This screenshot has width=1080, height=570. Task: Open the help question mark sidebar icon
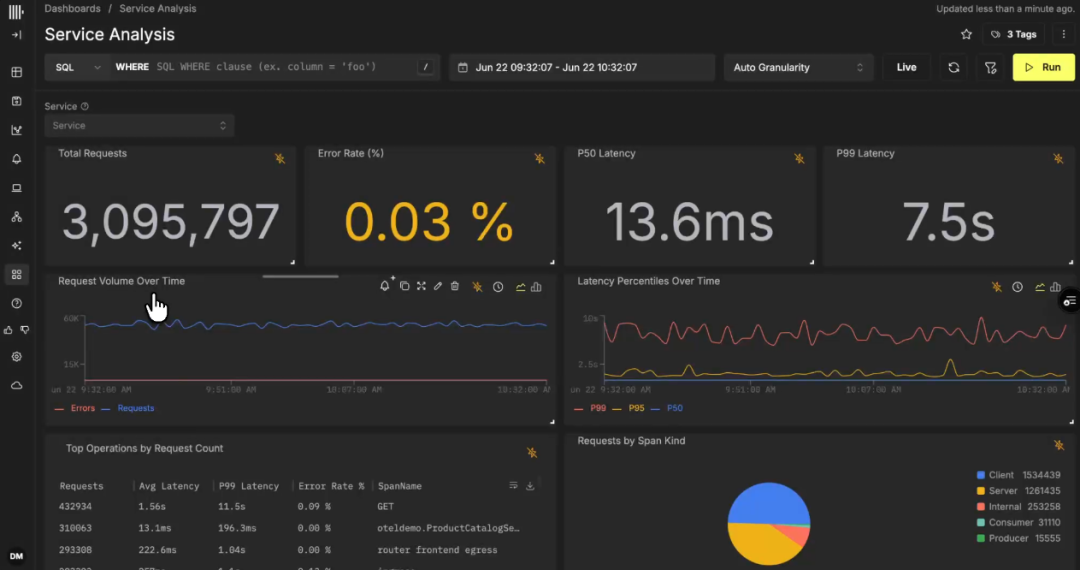17,304
